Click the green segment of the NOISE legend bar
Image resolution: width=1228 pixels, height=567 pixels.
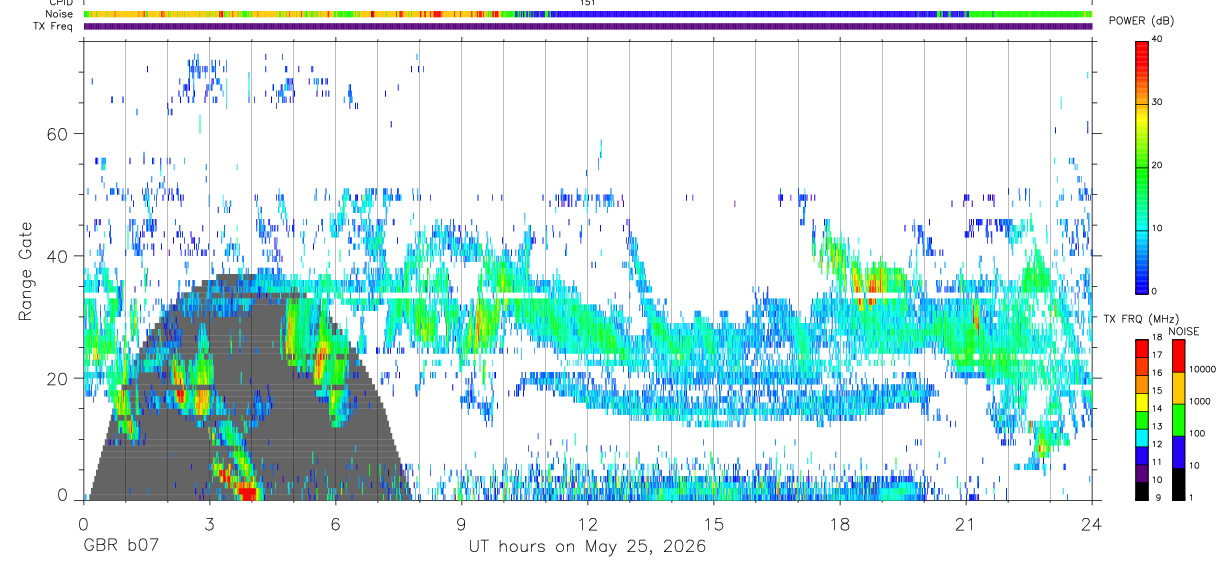click(1178, 419)
